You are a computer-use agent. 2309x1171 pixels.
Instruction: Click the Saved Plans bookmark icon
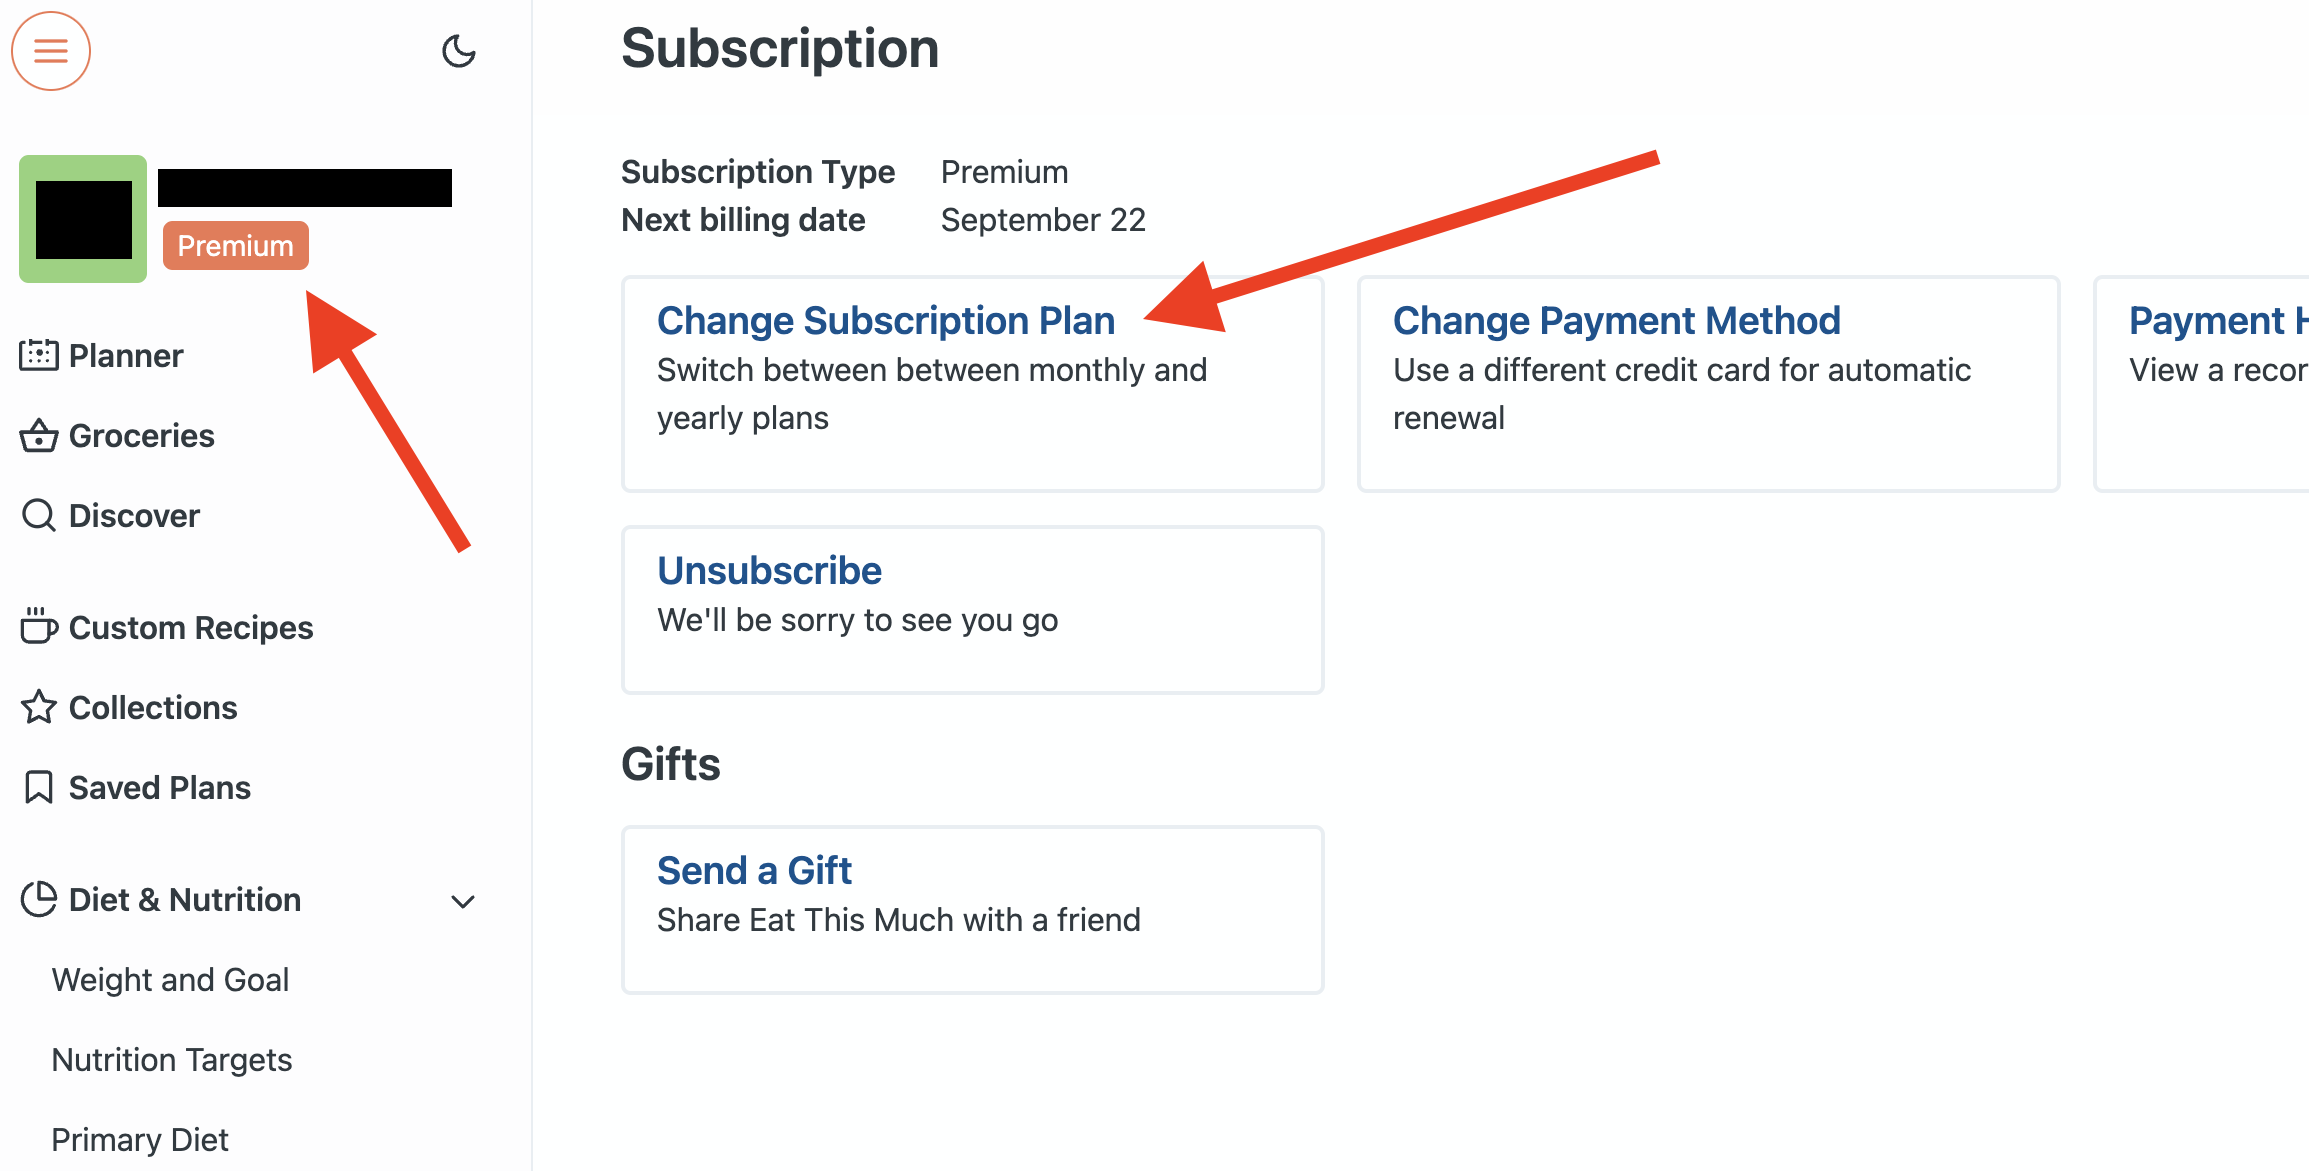point(39,787)
